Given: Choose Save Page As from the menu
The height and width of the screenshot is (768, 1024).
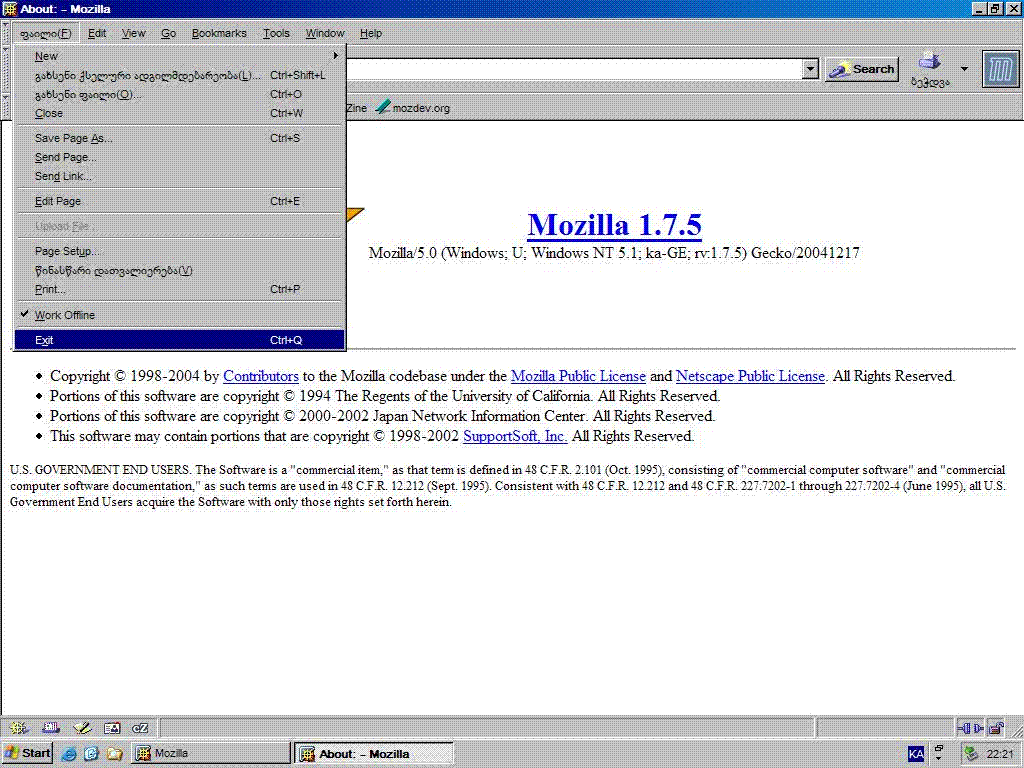Looking at the screenshot, I should [x=180, y=138].
